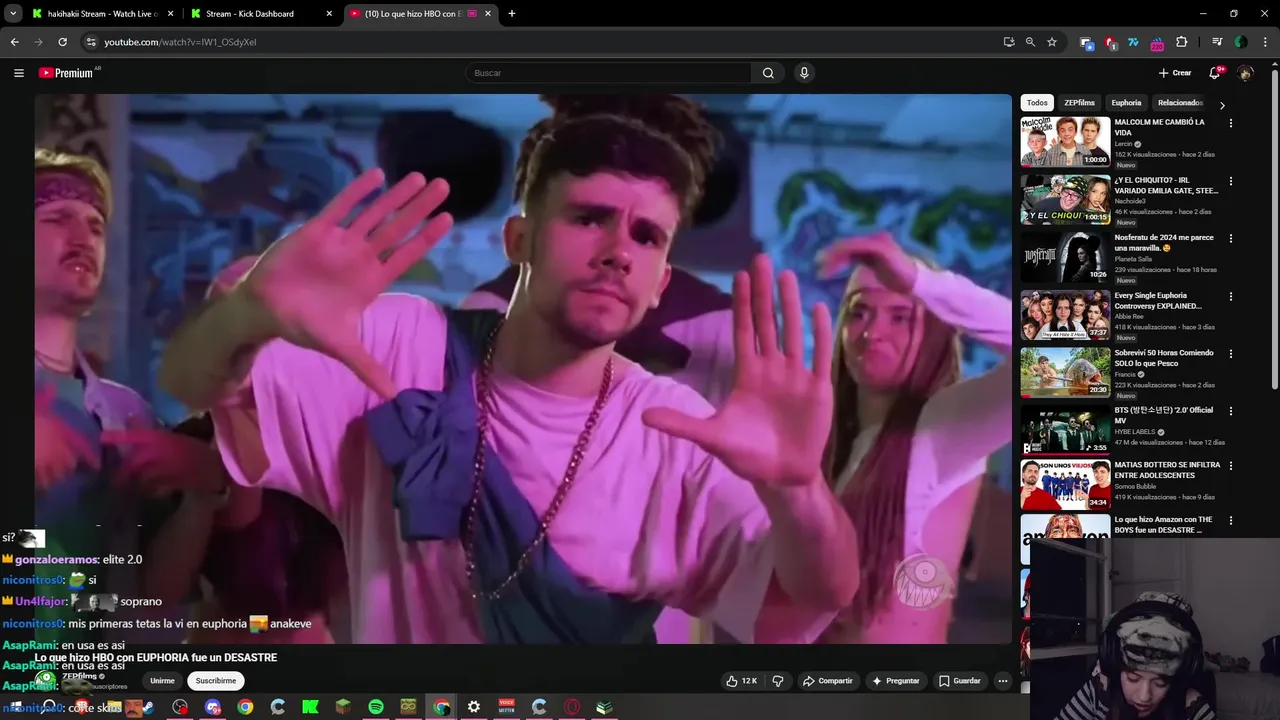Click the Preguntar ask button
Image resolution: width=1280 pixels, height=720 pixels.
click(x=895, y=681)
